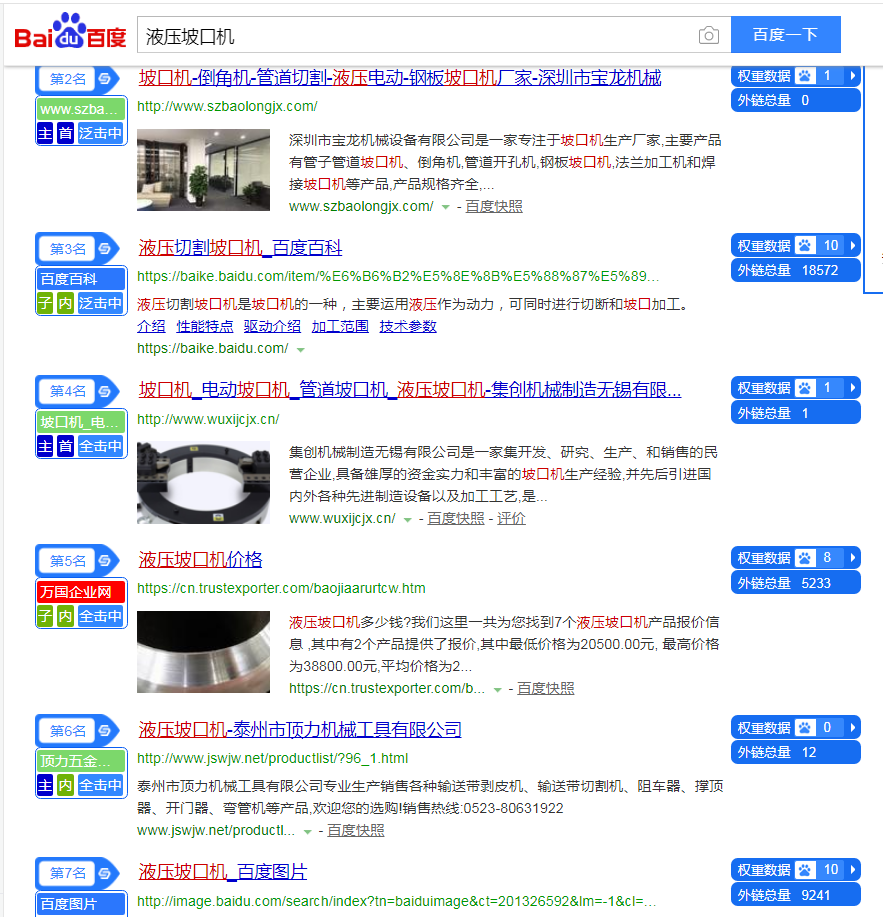Open the 技术参数 sub-link
883x917 pixels.
coord(408,326)
